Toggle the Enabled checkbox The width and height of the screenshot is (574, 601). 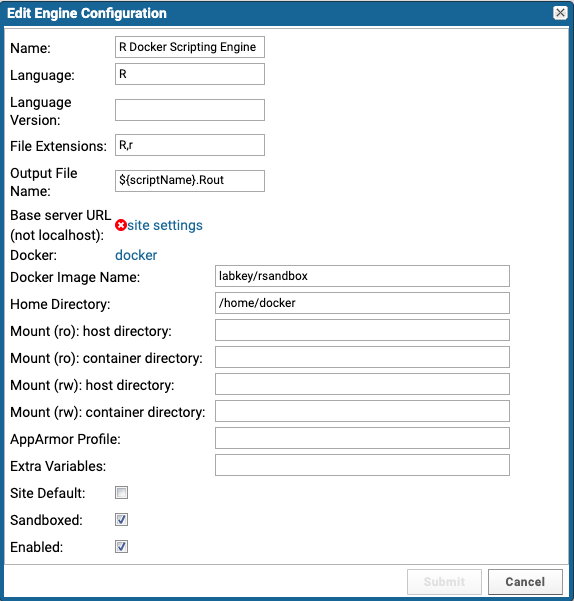tap(121, 547)
